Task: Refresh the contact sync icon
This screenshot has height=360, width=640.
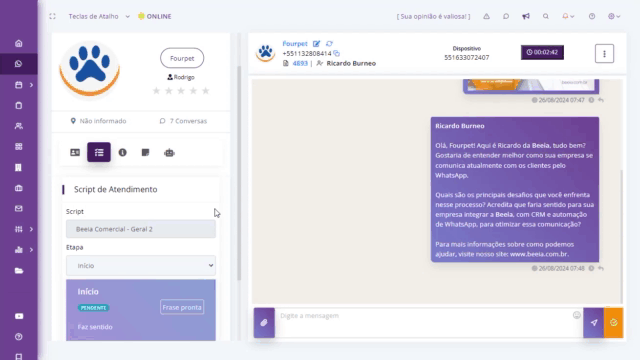Action: pyautogui.click(x=329, y=44)
